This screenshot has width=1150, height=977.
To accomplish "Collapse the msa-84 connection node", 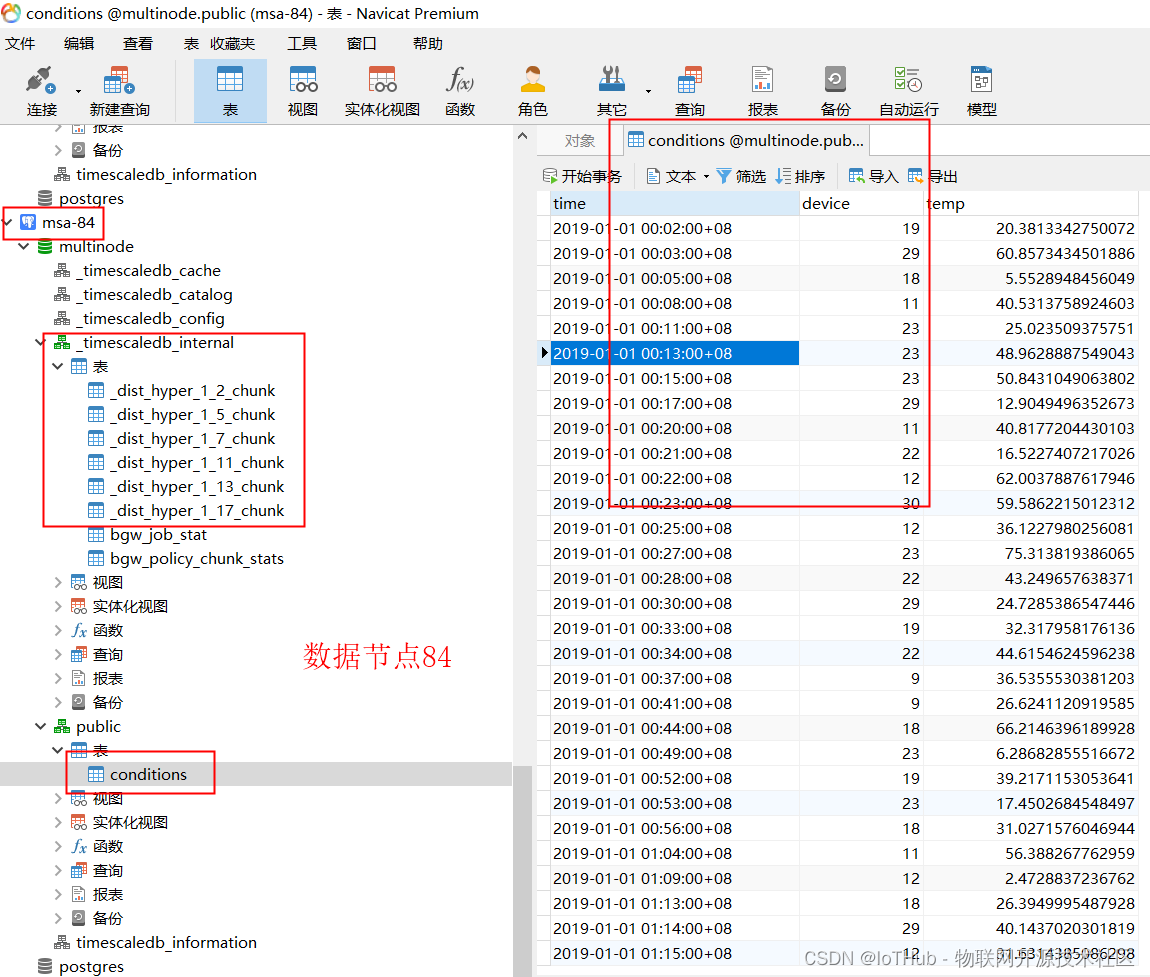I will point(8,222).
